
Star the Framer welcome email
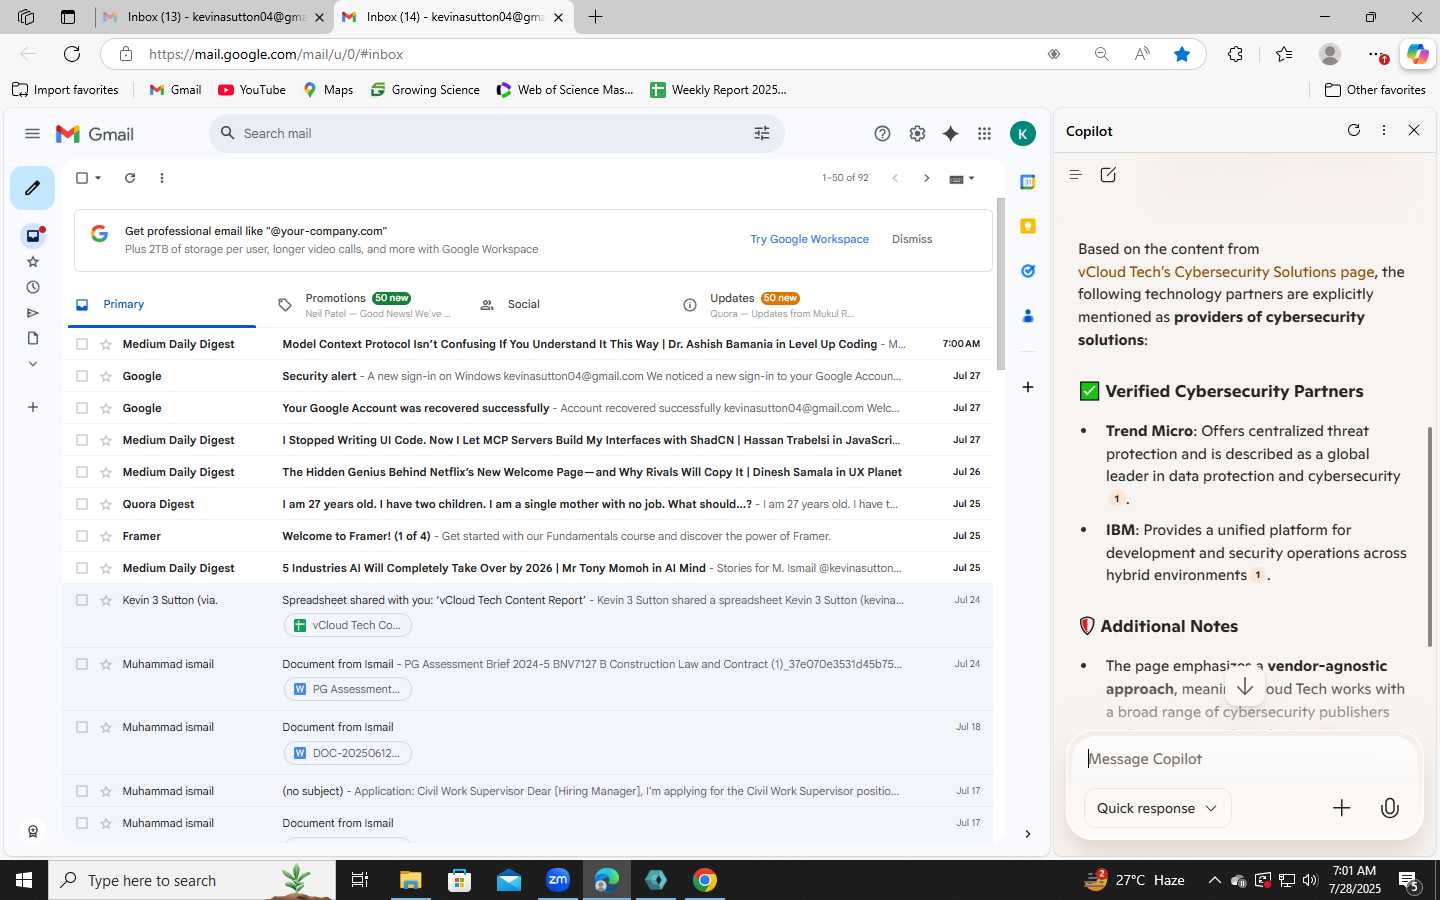coord(106,536)
